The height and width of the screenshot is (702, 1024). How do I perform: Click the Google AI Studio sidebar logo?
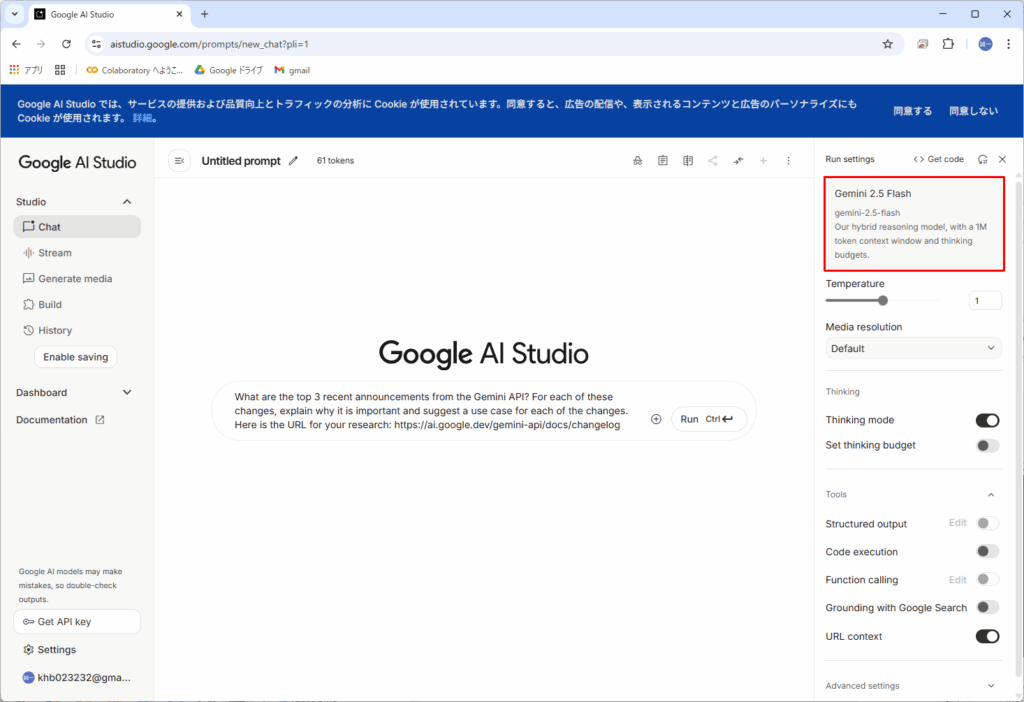coord(77,163)
